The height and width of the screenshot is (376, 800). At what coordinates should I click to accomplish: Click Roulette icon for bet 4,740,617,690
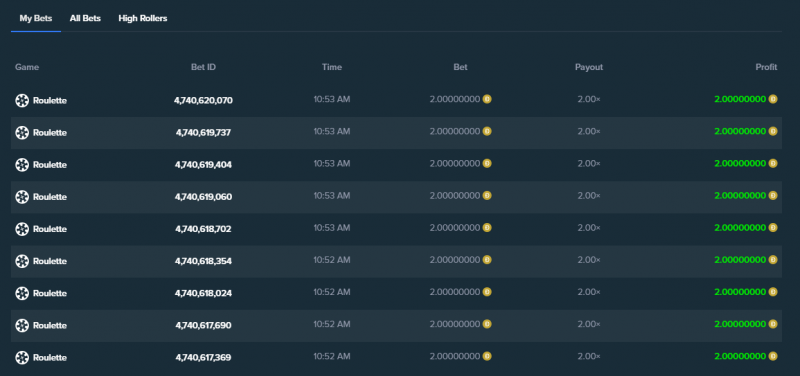22,325
